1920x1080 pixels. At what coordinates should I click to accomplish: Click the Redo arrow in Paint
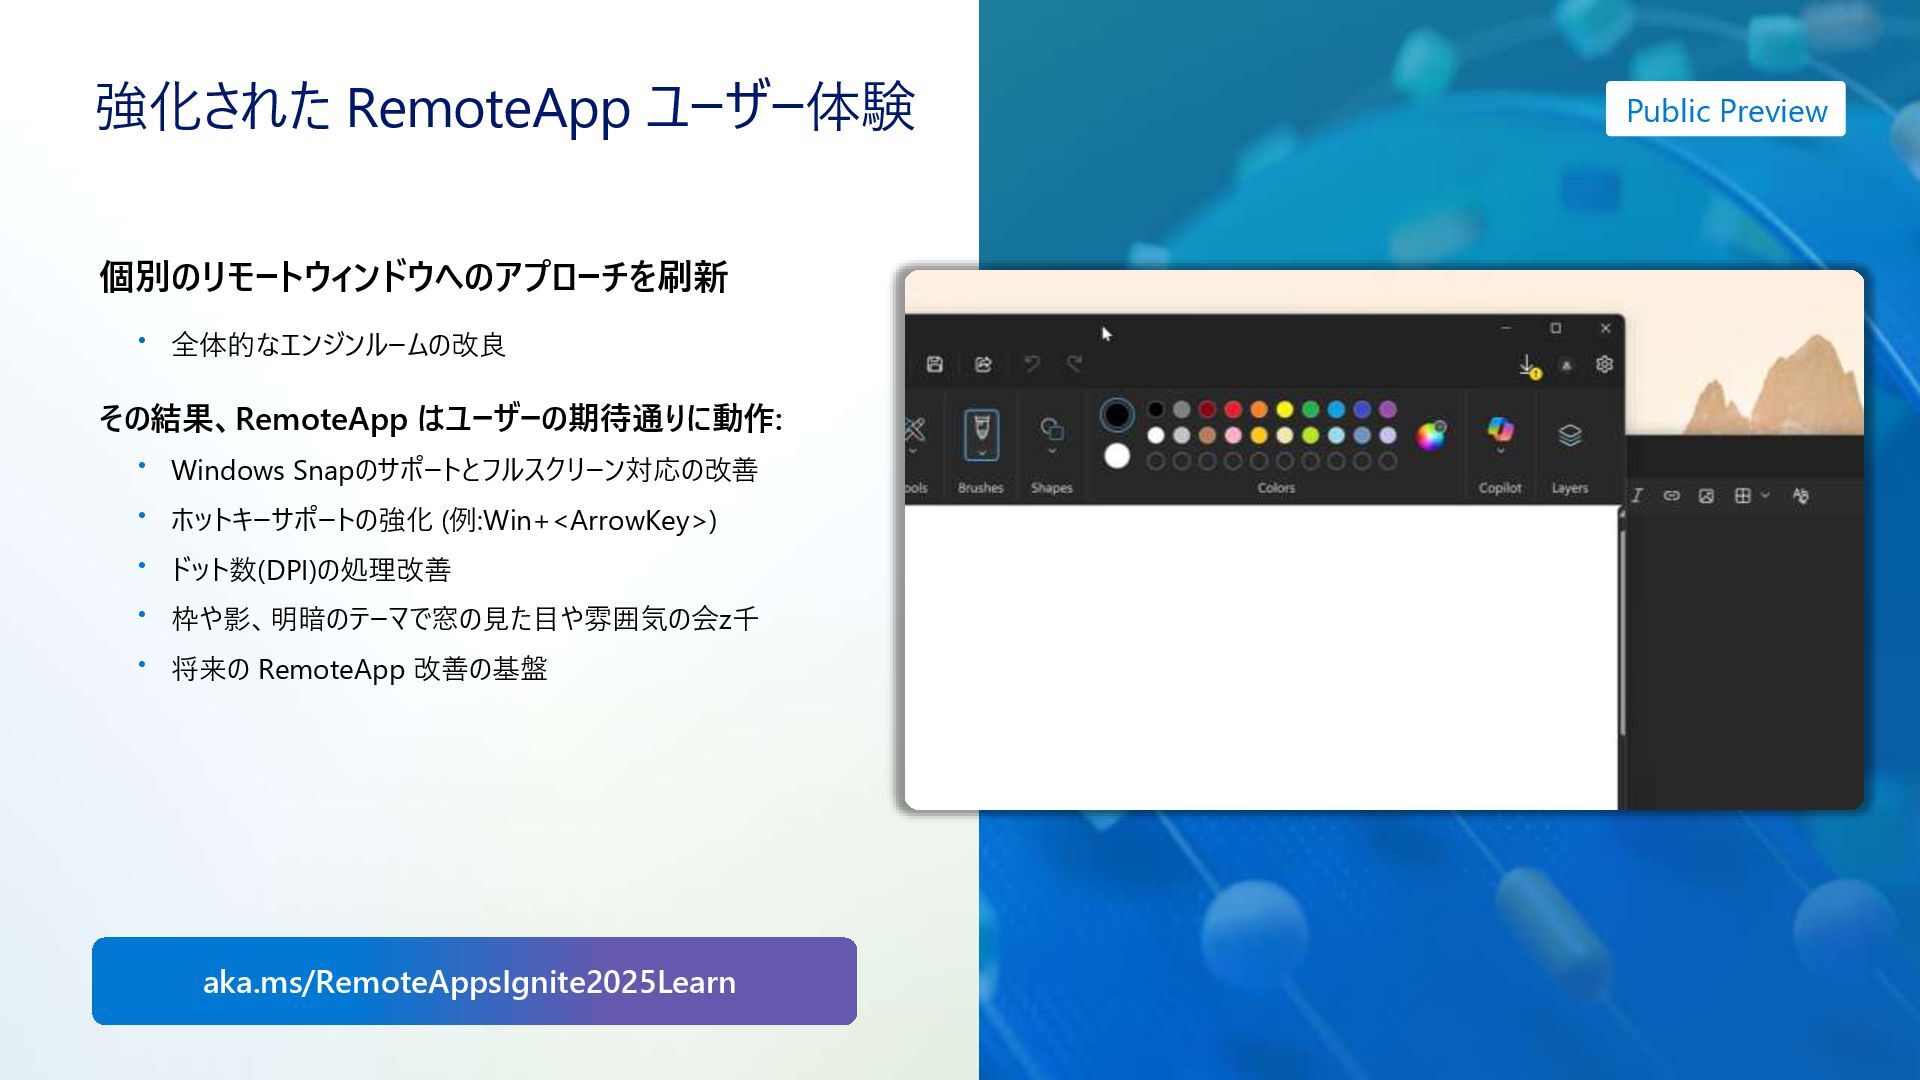[x=1074, y=364]
